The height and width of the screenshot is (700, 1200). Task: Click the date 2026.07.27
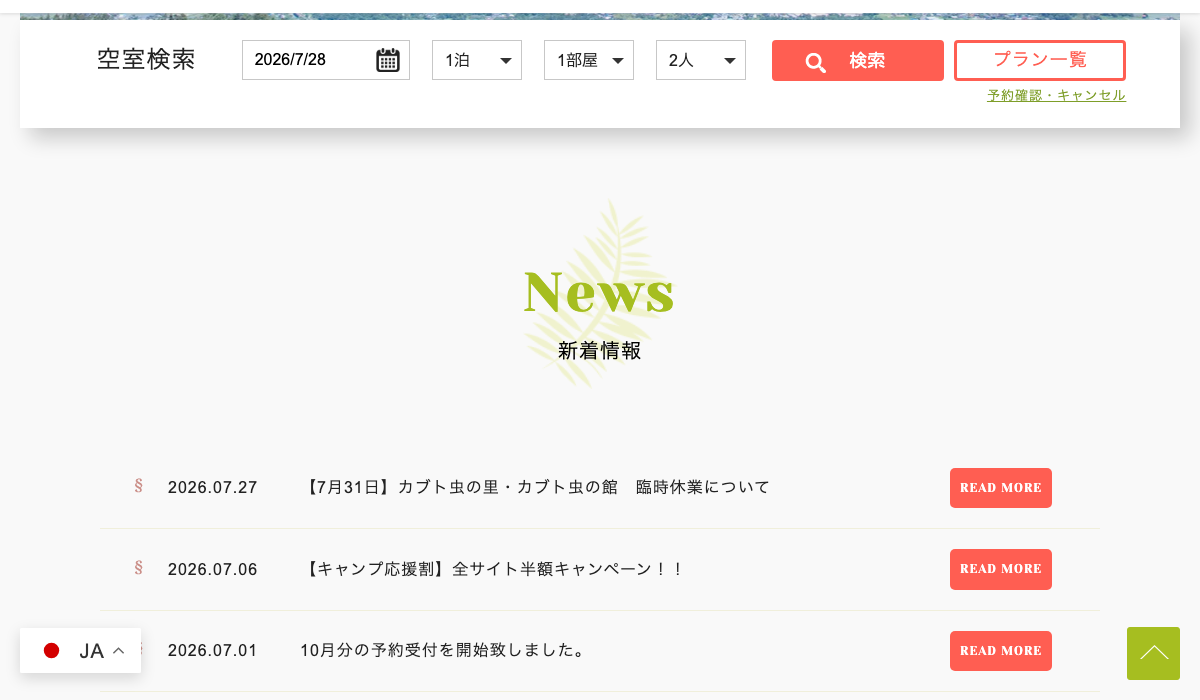[x=213, y=488]
